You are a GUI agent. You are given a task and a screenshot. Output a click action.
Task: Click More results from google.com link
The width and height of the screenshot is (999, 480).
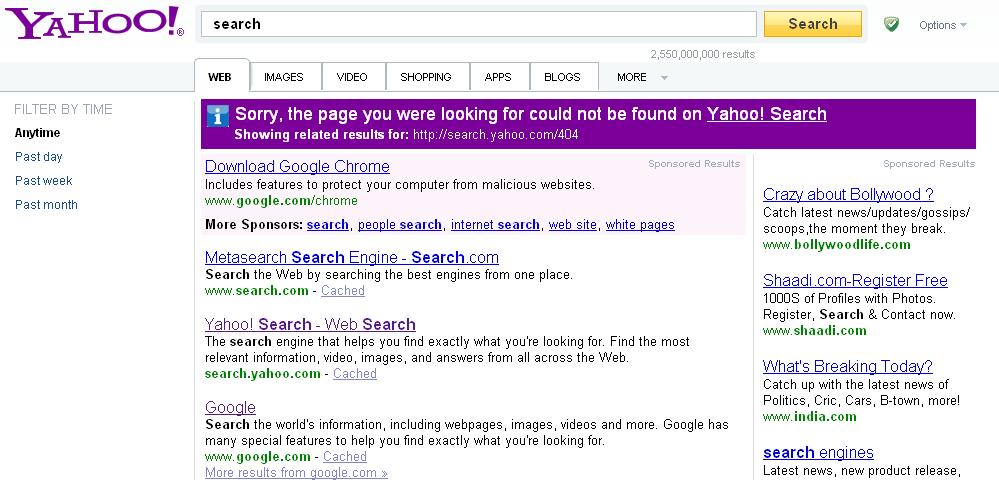point(296,473)
